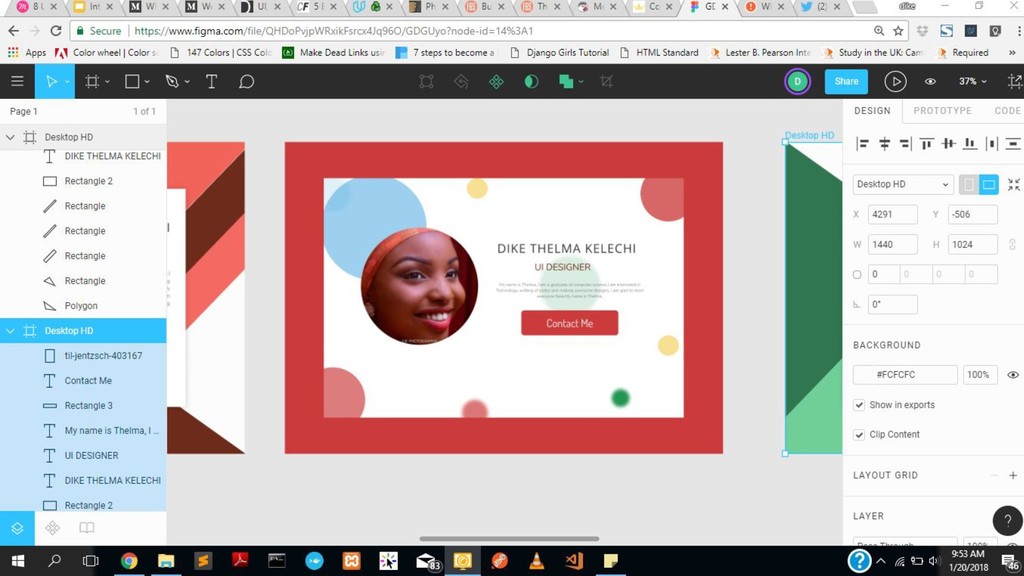
Task: Click the #FCFCFC background color field
Action: coord(905,375)
